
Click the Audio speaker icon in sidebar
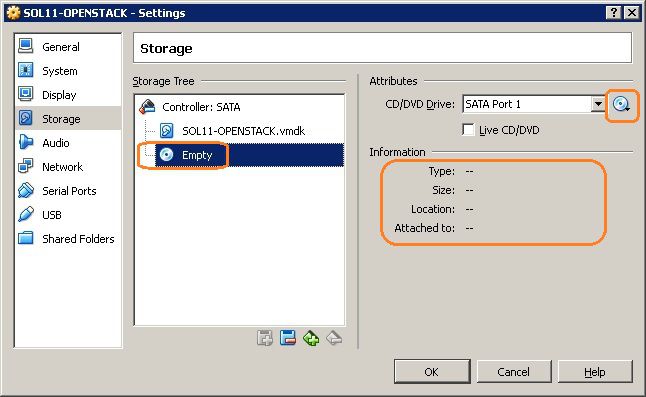(26, 142)
